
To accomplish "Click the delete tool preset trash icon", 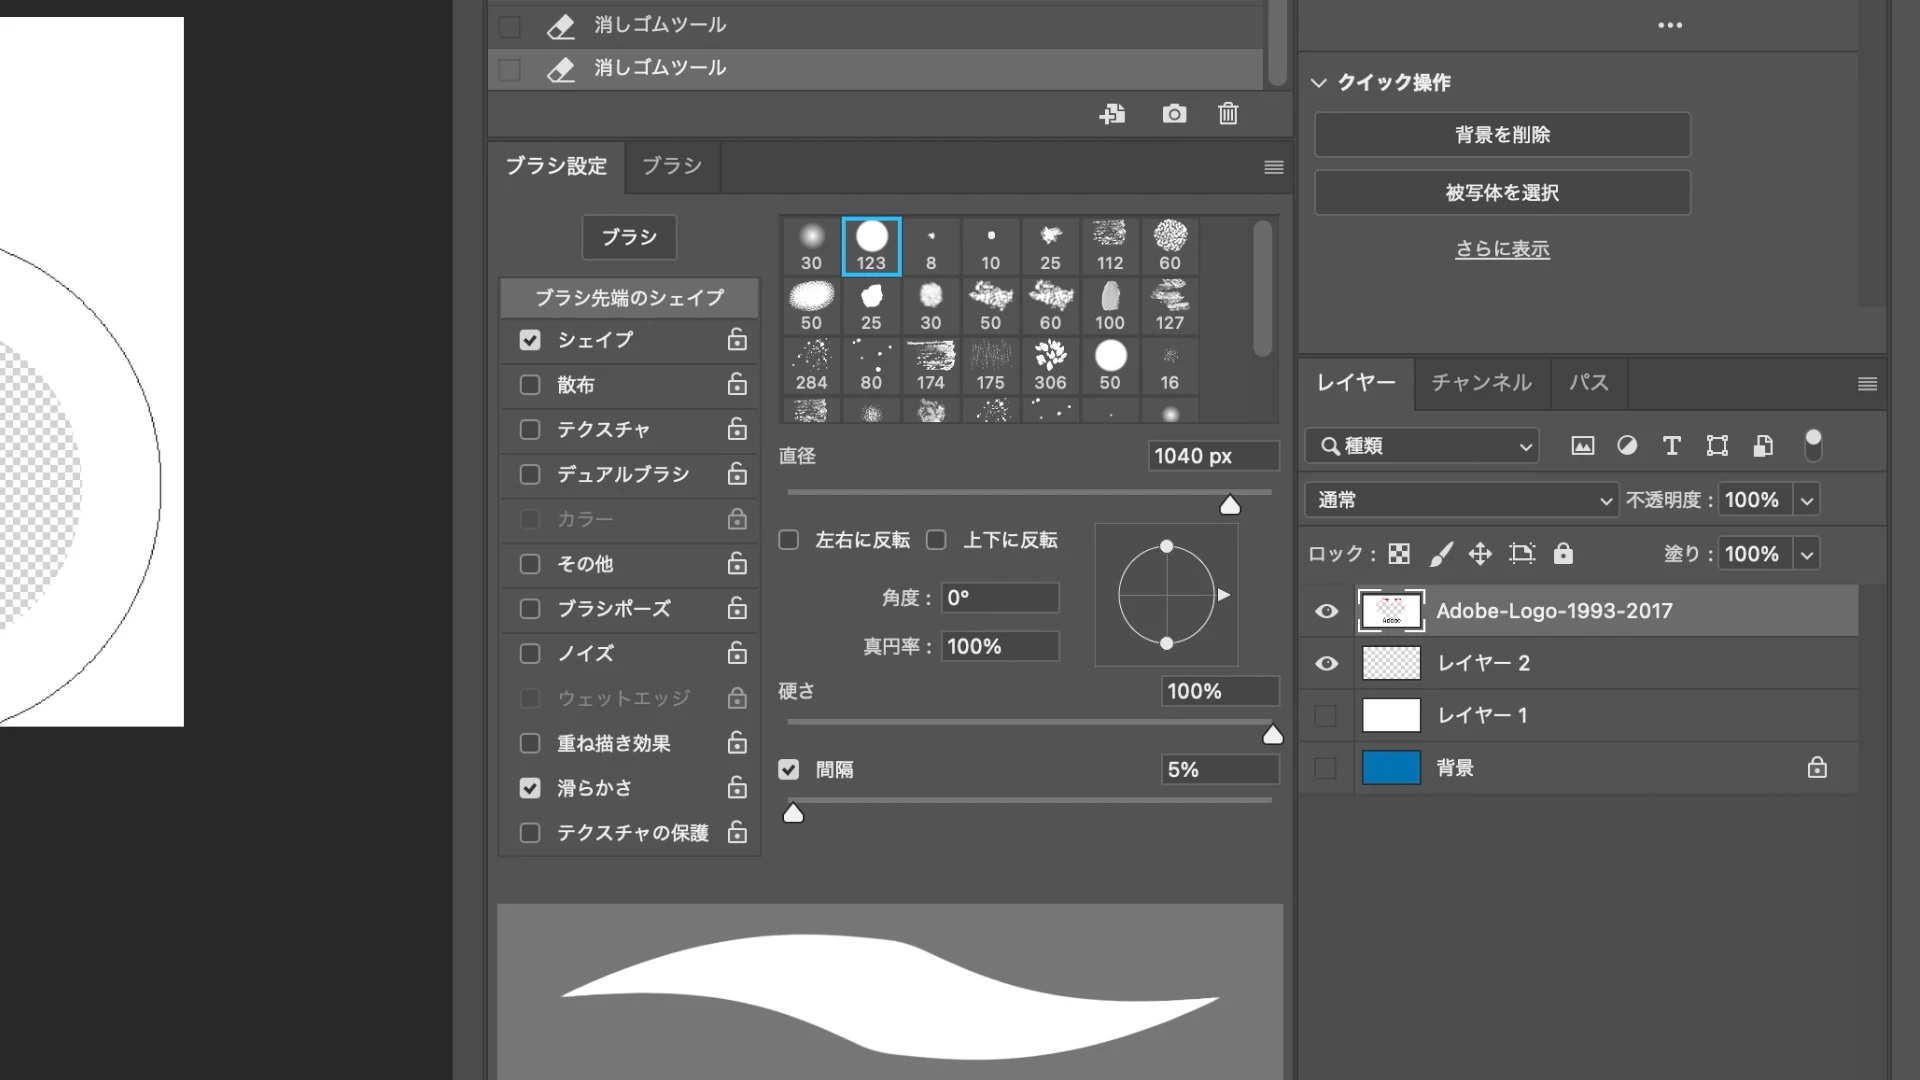I will click(x=1228, y=114).
